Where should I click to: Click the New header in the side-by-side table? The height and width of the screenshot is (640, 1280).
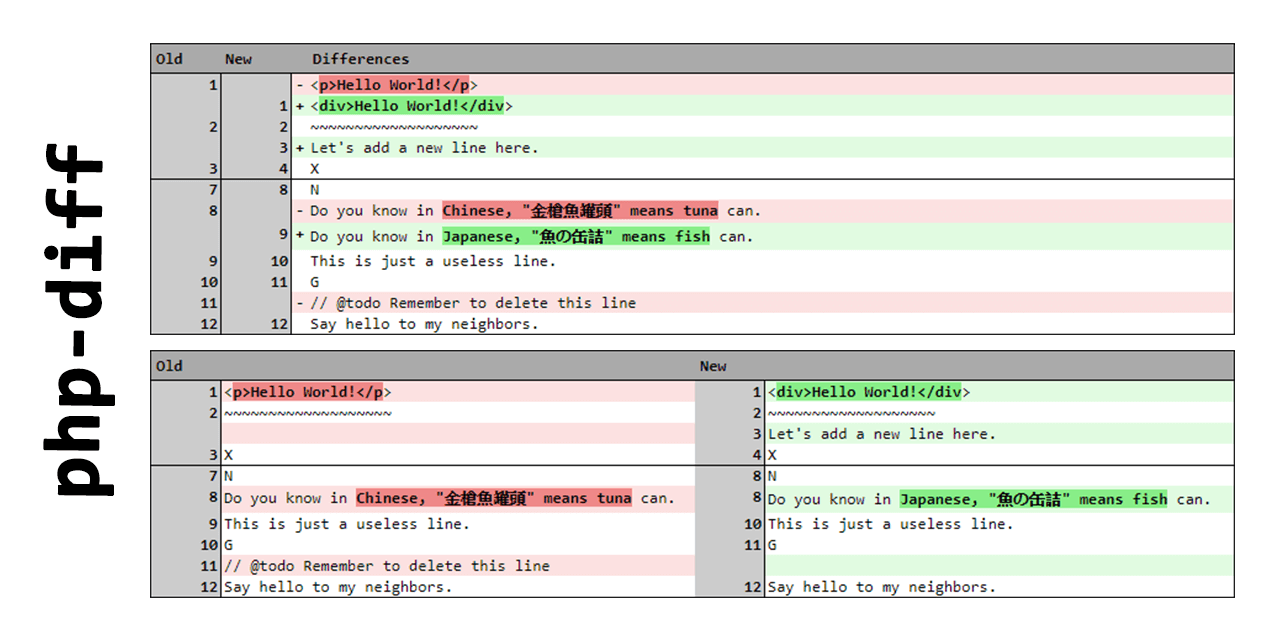[713, 366]
